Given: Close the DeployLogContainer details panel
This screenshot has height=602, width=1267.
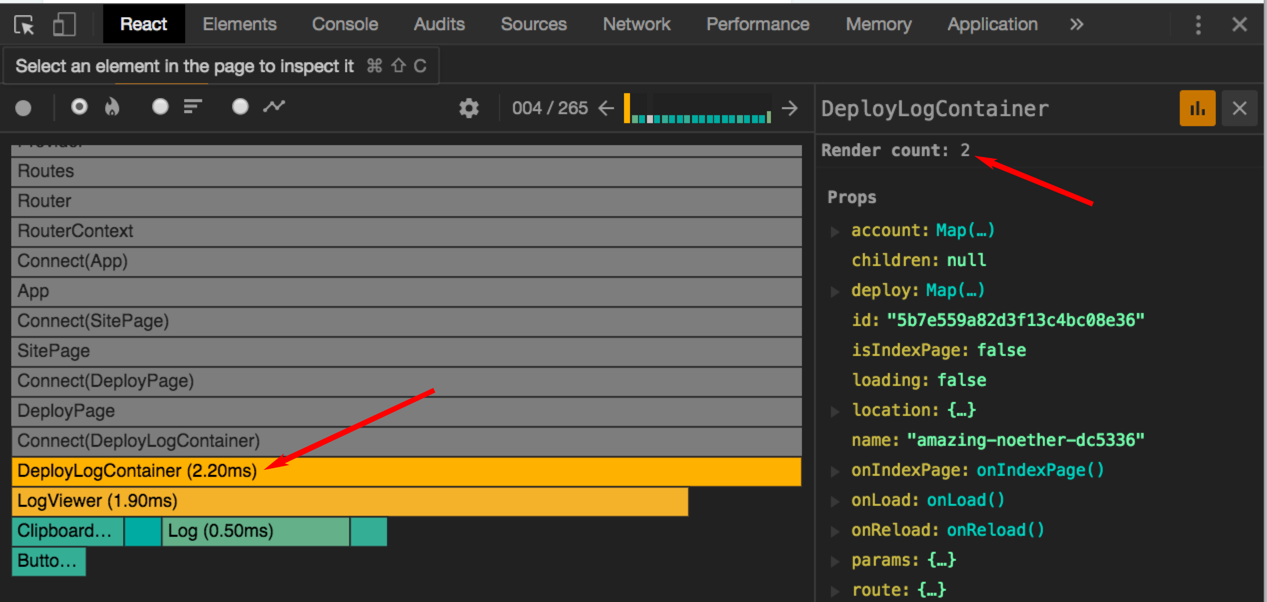Looking at the screenshot, I should tap(1239, 107).
